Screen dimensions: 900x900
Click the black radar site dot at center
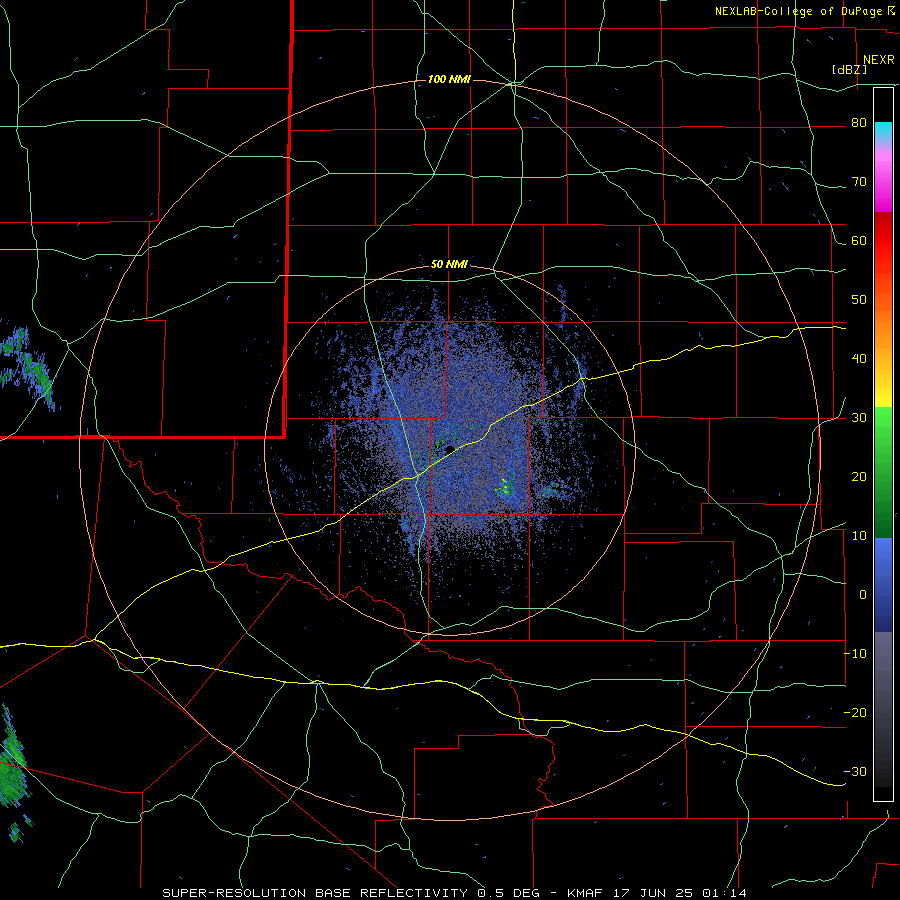[450, 449]
